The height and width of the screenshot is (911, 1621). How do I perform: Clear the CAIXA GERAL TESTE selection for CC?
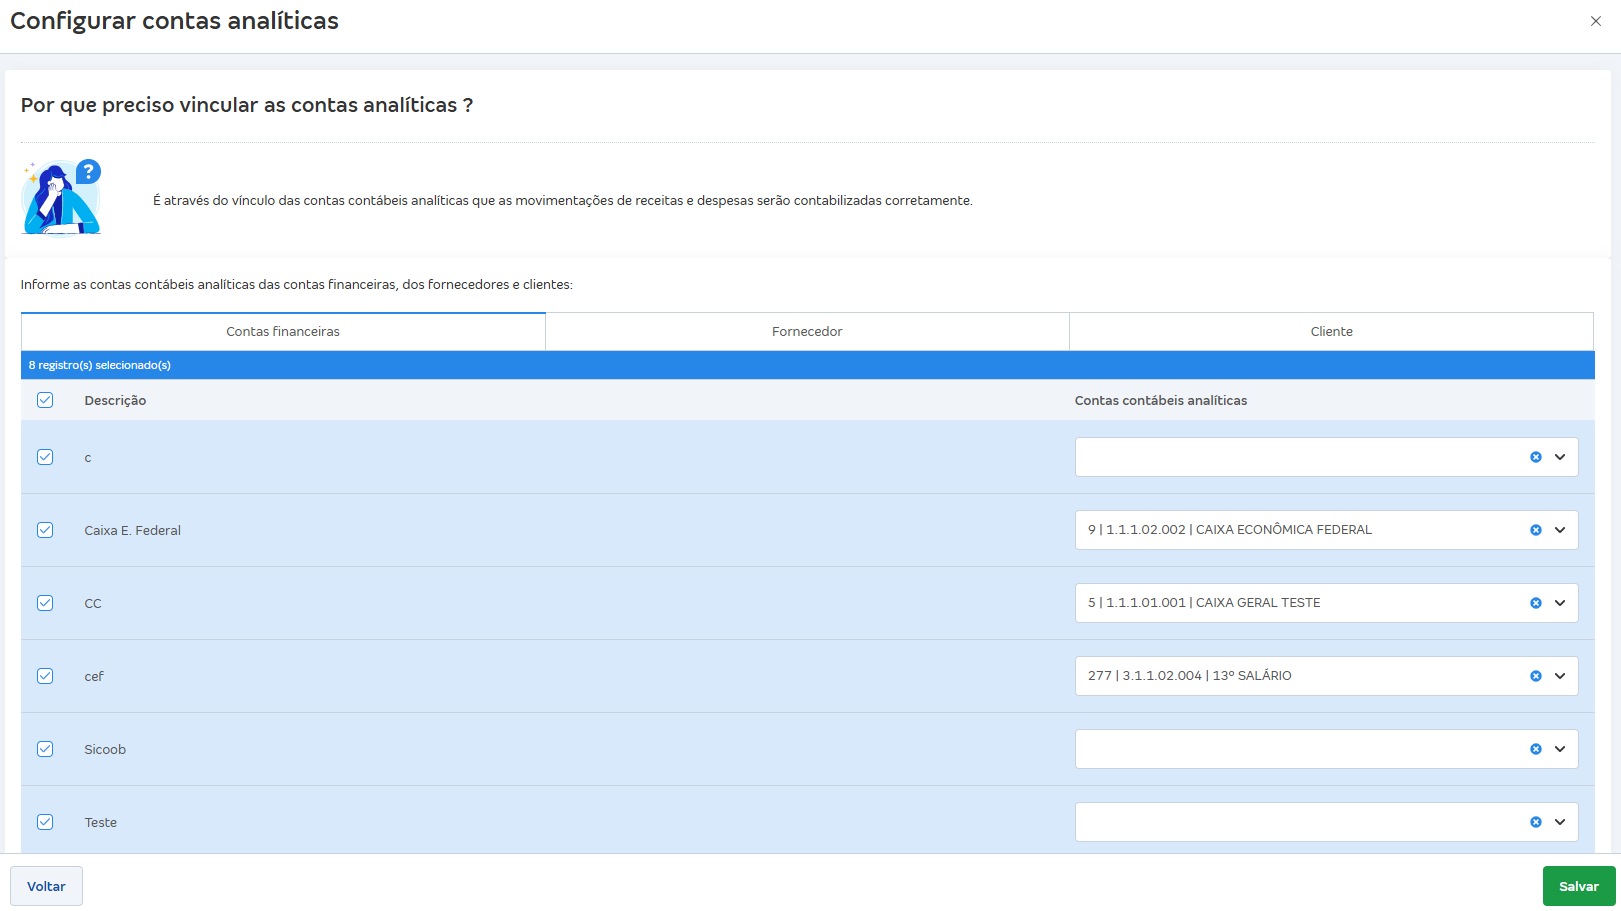tap(1536, 602)
